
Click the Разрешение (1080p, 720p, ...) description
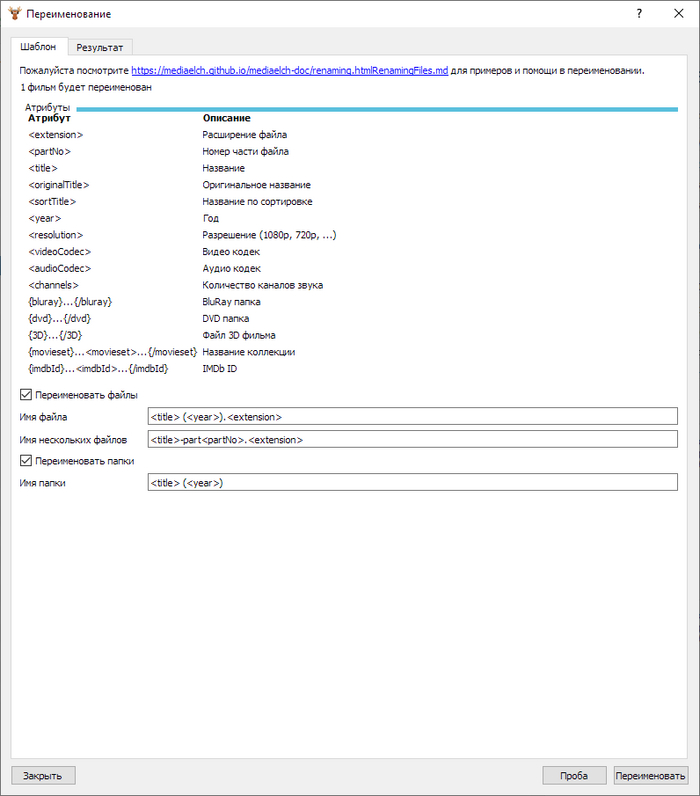tap(270, 235)
